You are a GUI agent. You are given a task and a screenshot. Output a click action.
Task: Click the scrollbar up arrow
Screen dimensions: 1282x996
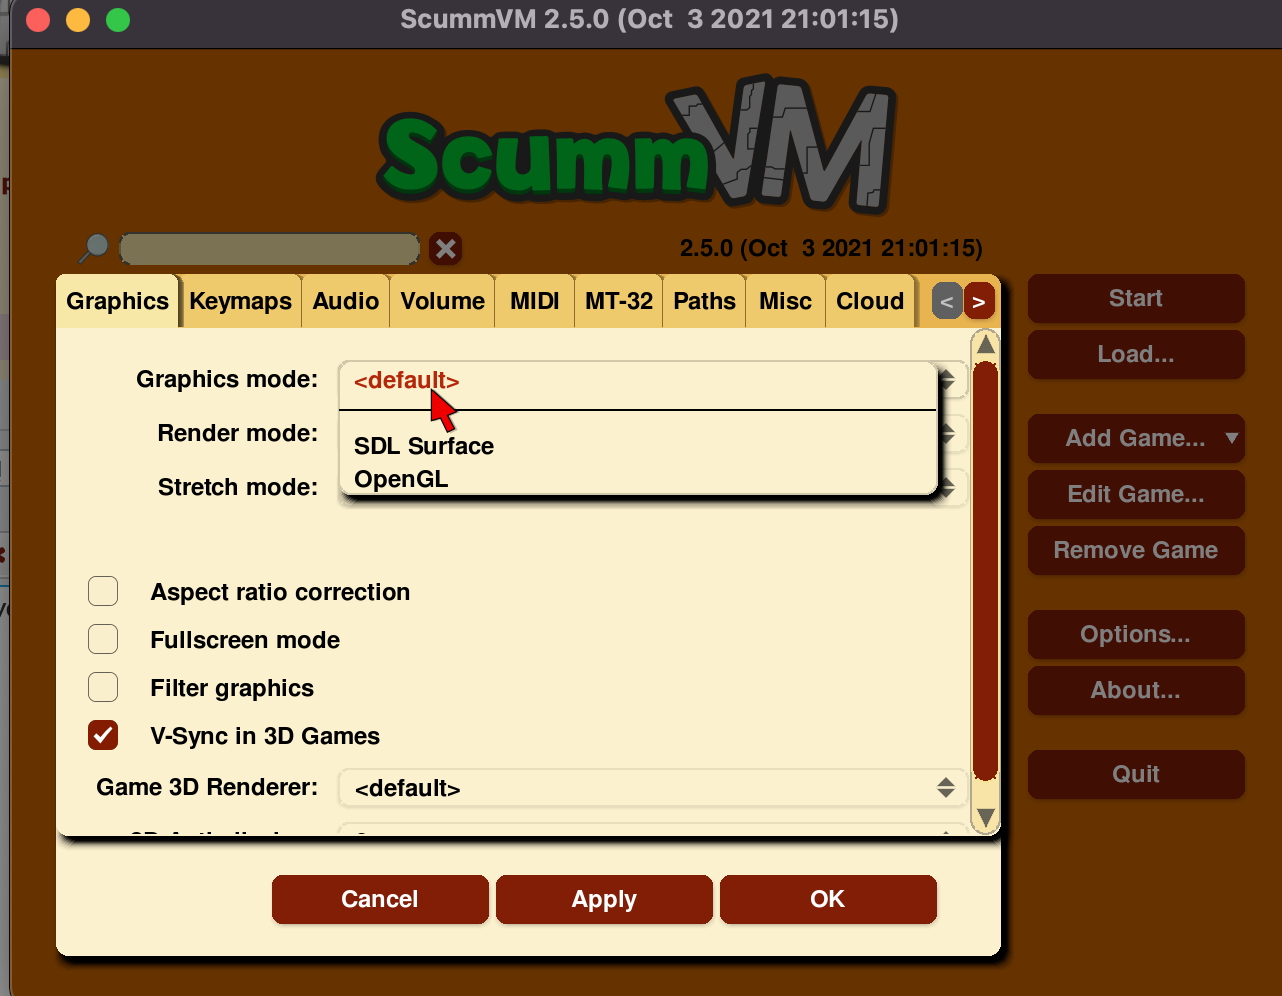coord(986,345)
